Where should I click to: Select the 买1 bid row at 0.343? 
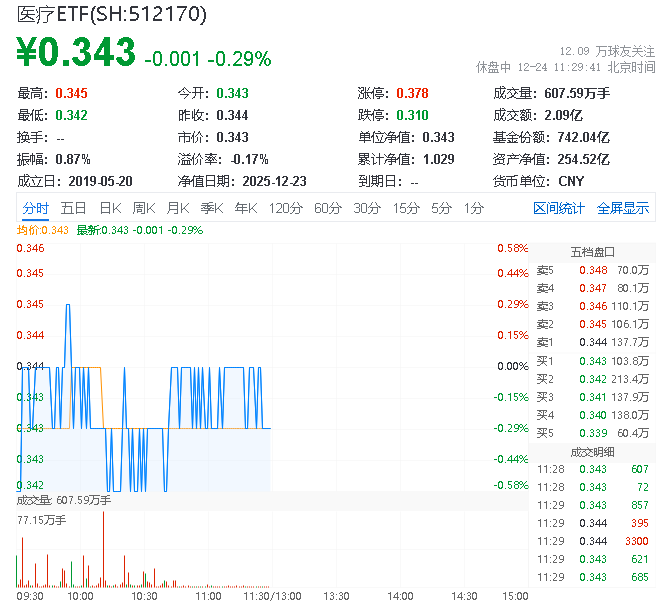[x=592, y=360]
